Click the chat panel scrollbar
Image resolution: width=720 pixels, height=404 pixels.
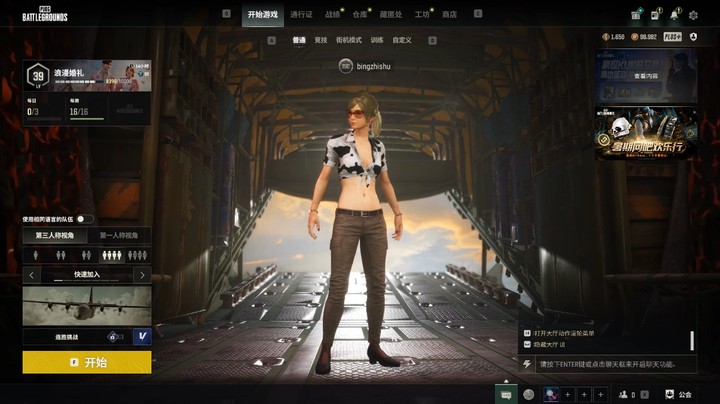point(692,341)
